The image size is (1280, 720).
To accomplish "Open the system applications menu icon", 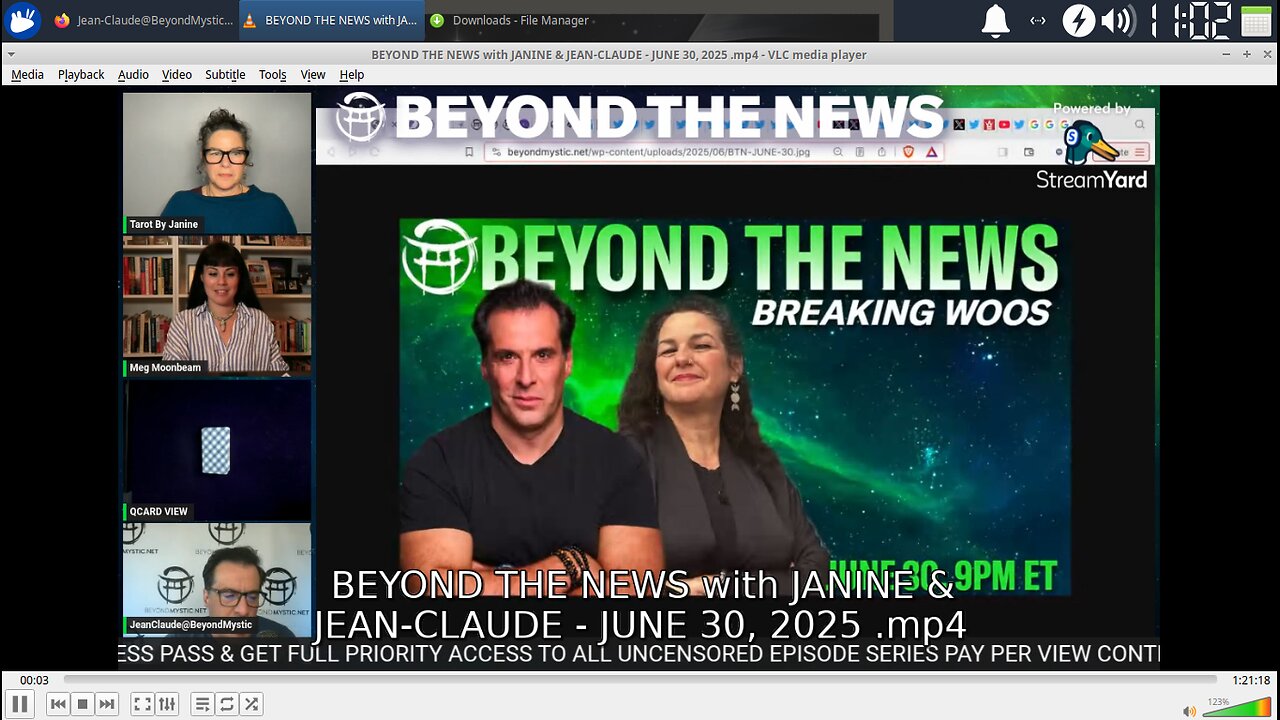I will point(22,20).
